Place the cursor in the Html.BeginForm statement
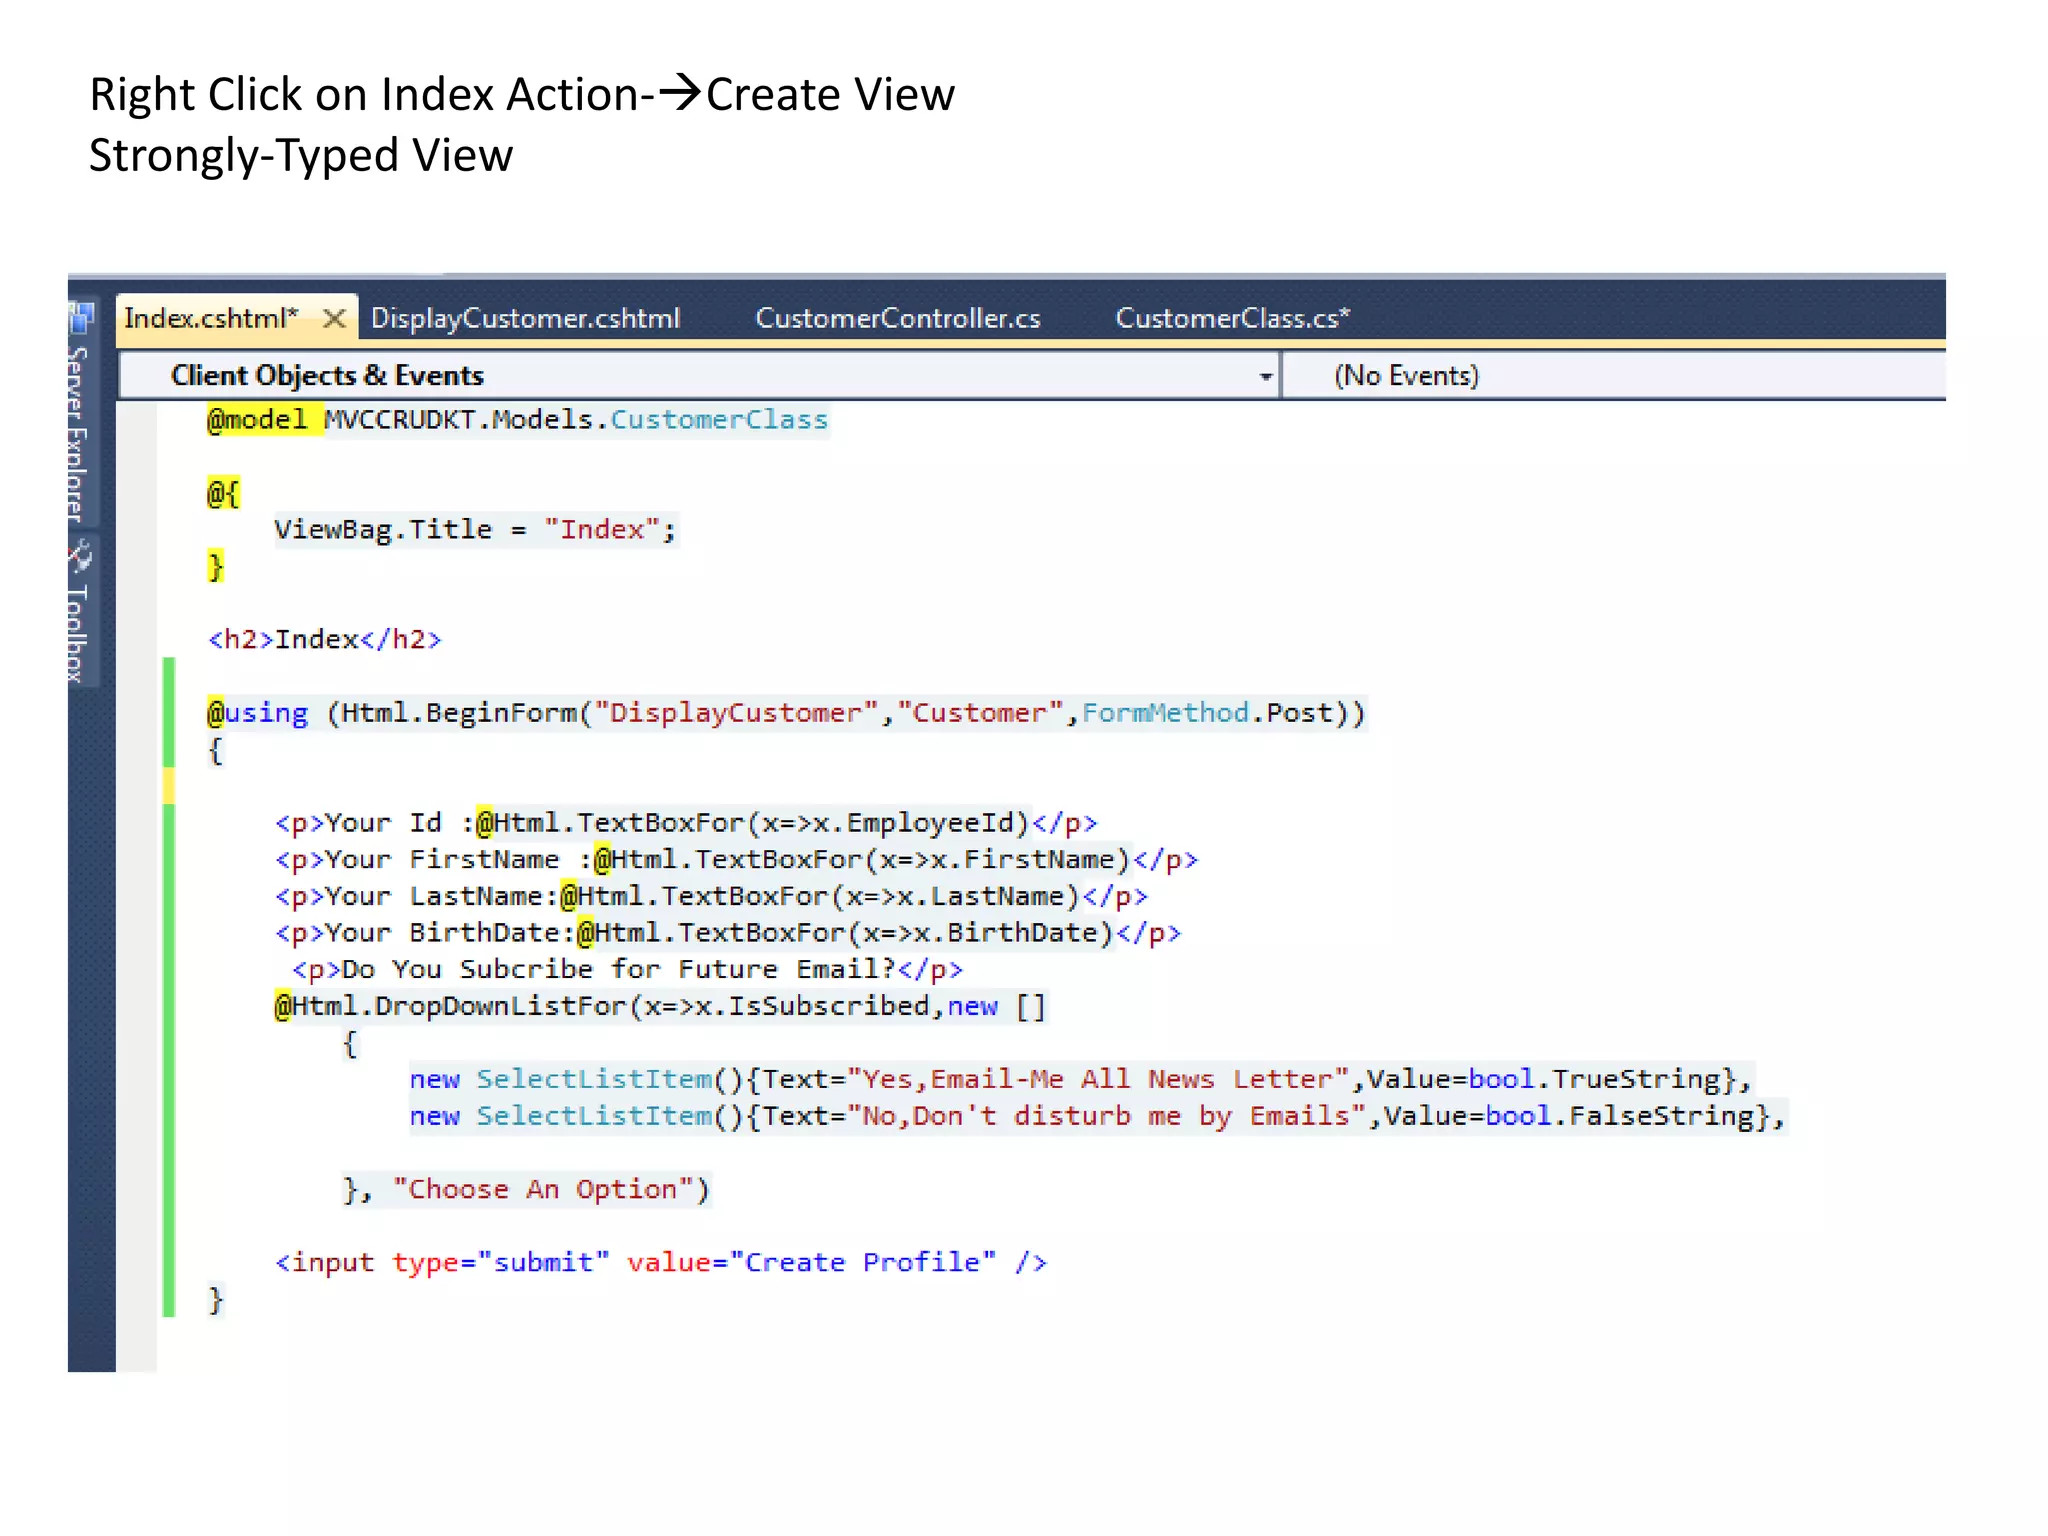The image size is (2048, 1536). [x=785, y=713]
